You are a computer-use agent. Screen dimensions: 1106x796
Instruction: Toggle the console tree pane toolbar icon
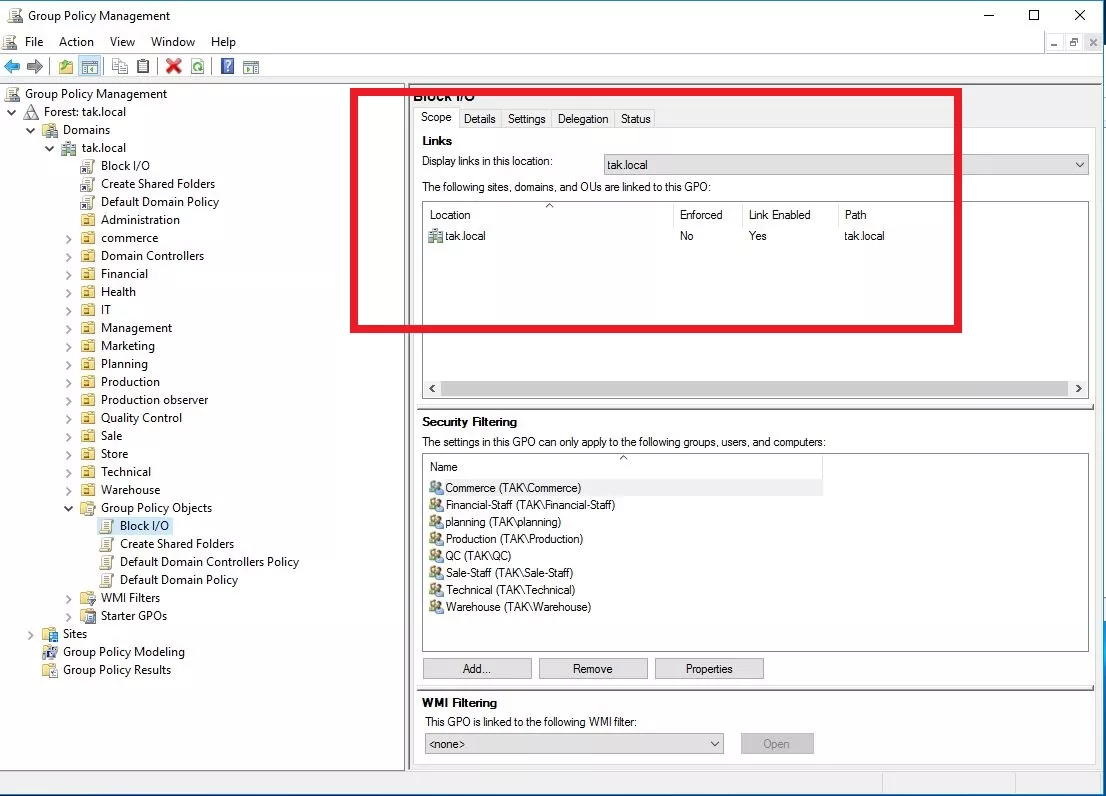click(90, 67)
